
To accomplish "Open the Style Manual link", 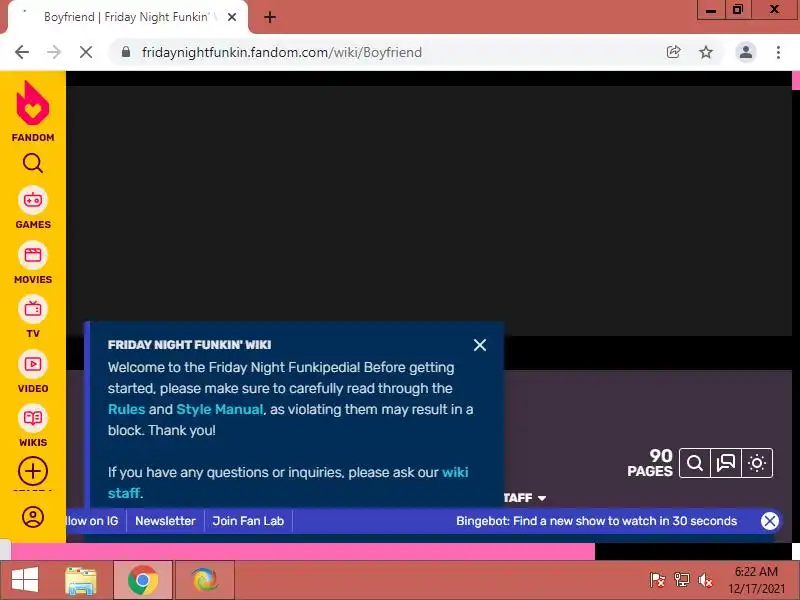I will point(219,409).
